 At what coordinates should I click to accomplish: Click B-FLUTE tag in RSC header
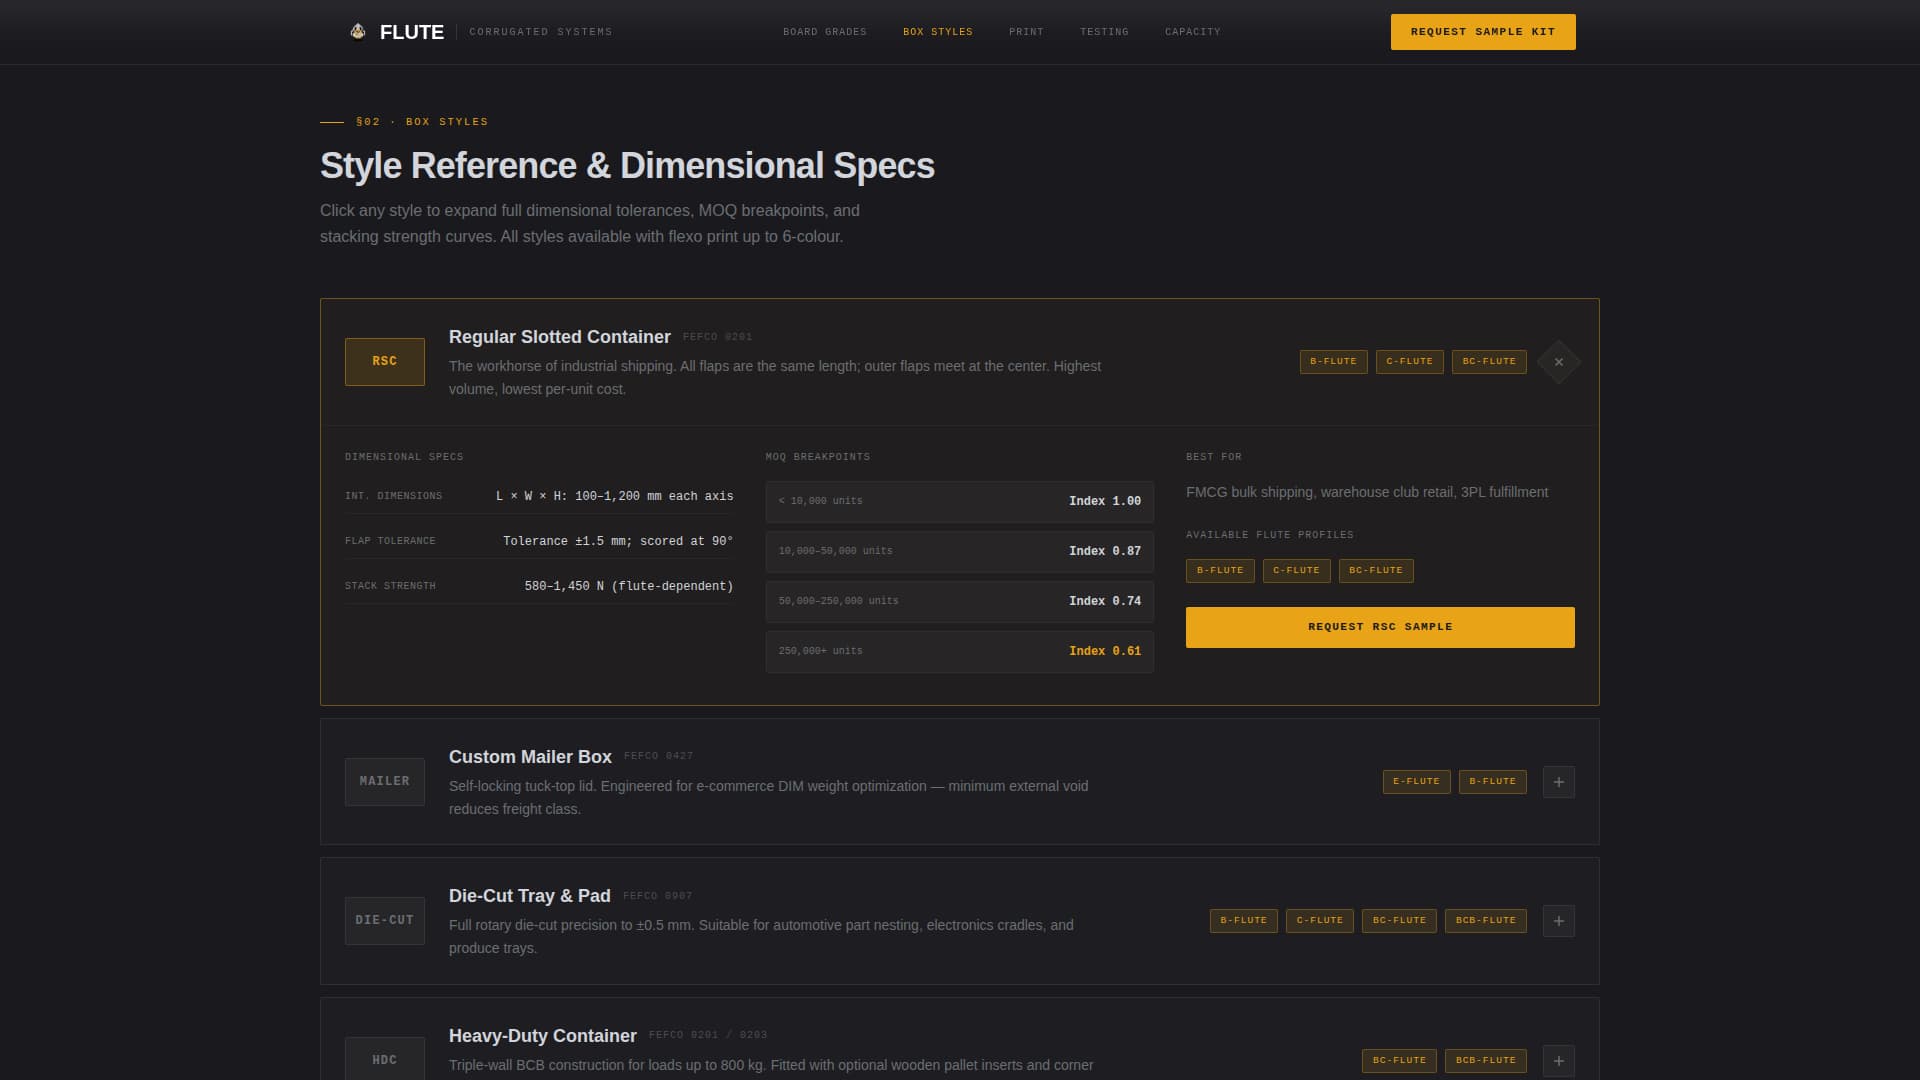pos(1334,362)
